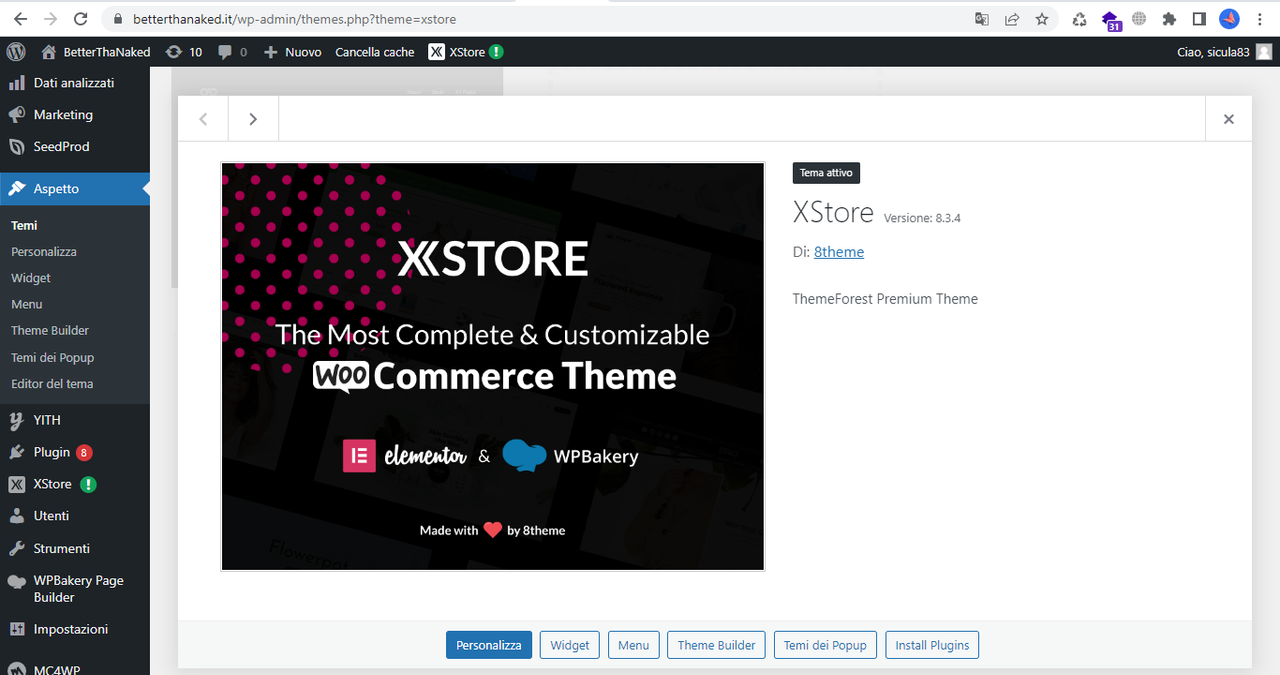Click the recycle arrows extension icon
Screen dimensions: 1280x675
[1080, 19]
